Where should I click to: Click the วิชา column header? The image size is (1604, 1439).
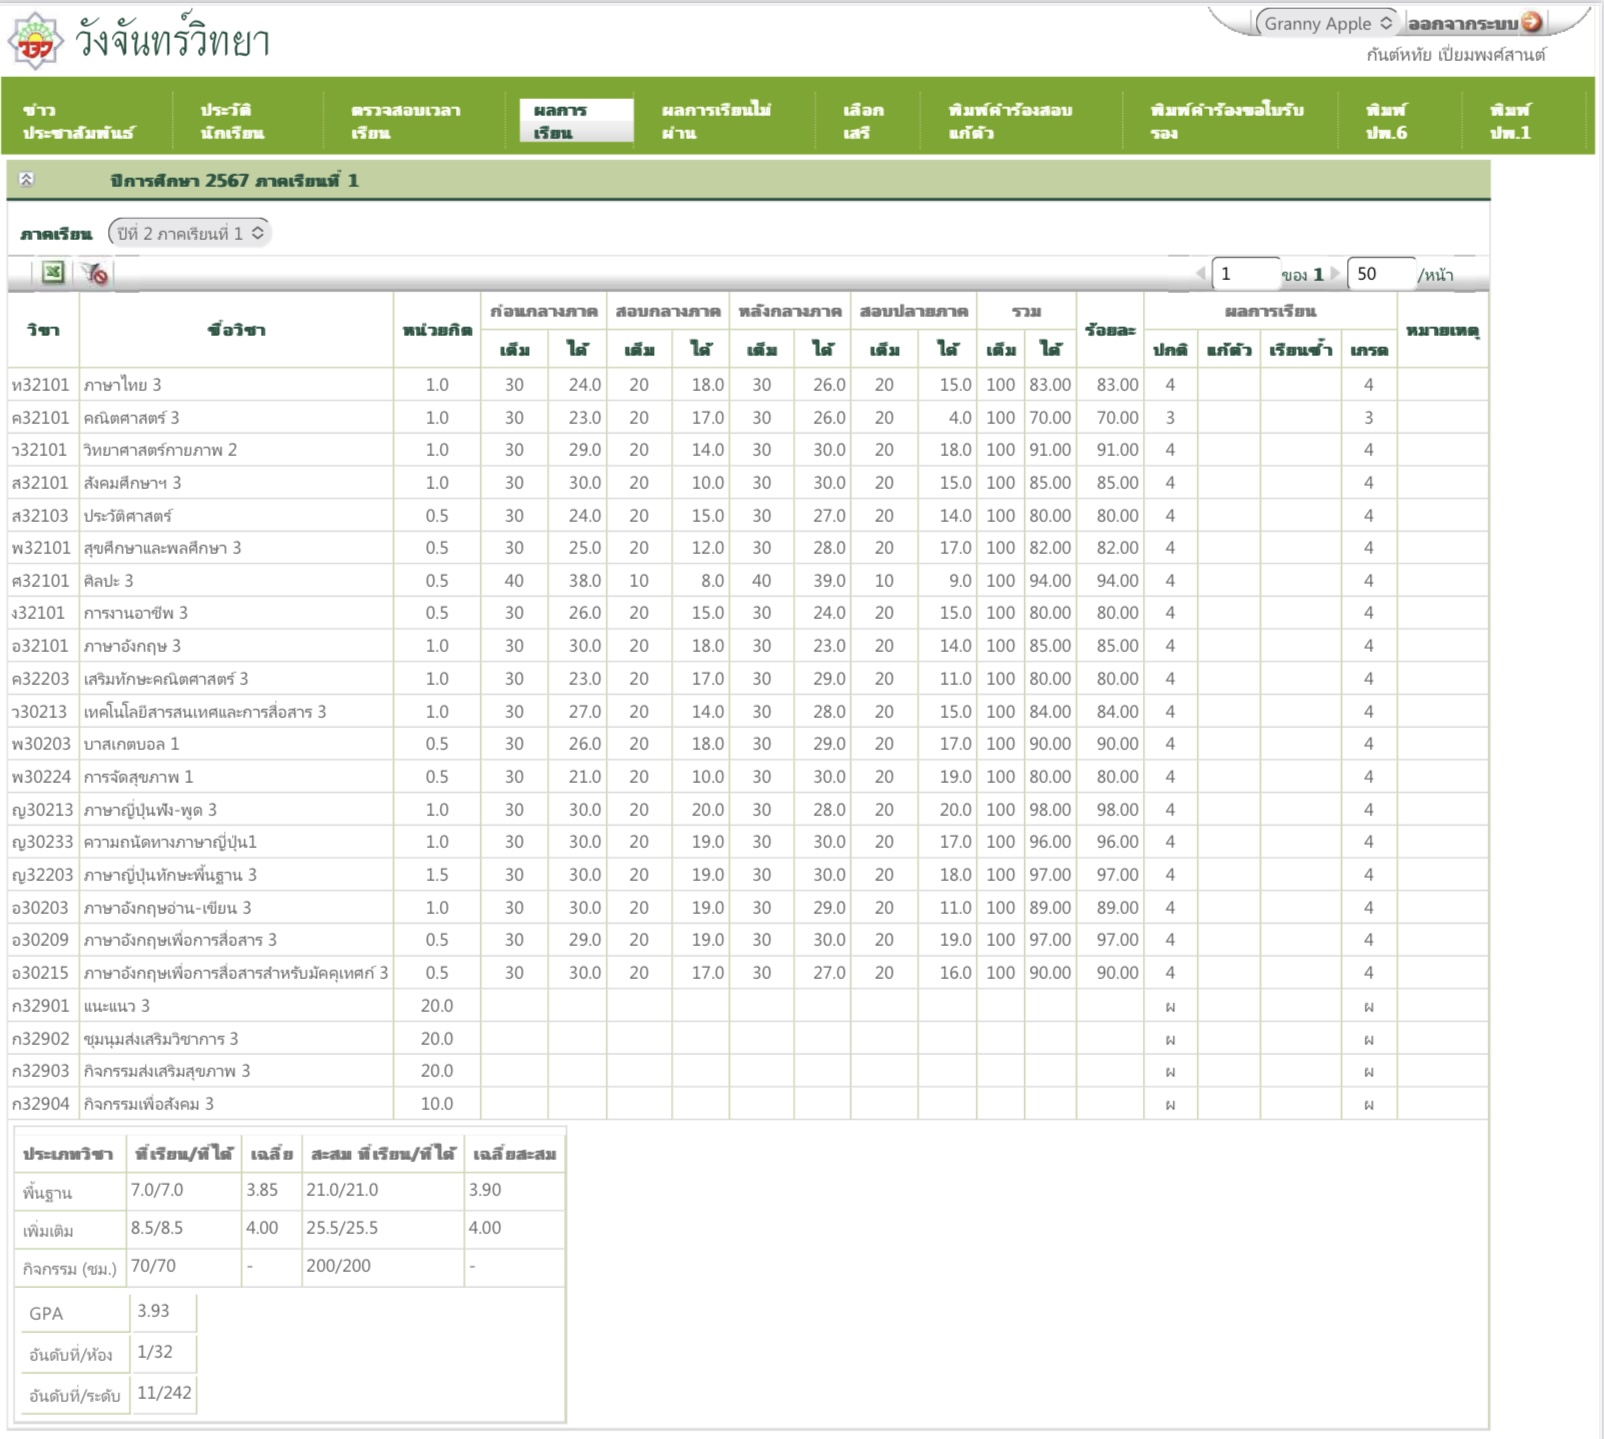pyautogui.click(x=43, y=330)
